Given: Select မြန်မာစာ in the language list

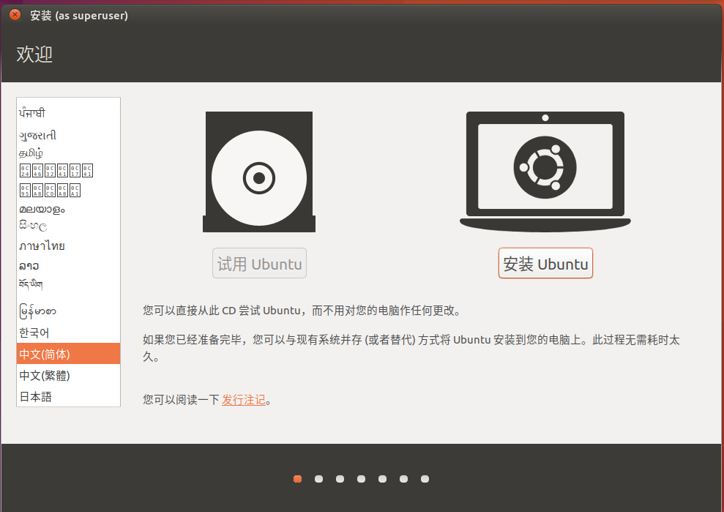Looking at the screenshot, I should (x=68, y=311).
